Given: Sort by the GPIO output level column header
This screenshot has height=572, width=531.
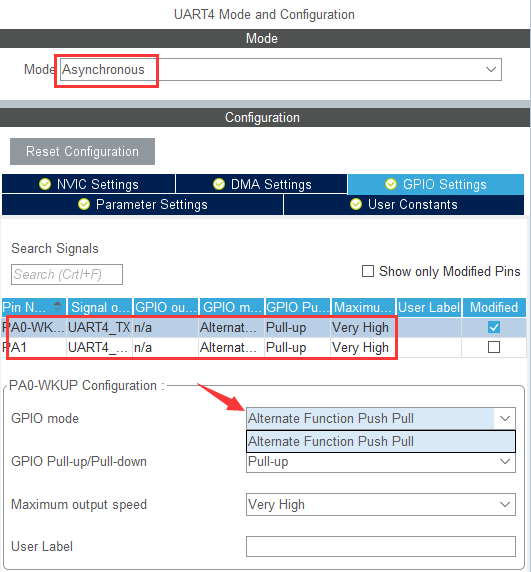Looking at the screenshot, I should 166,307.
